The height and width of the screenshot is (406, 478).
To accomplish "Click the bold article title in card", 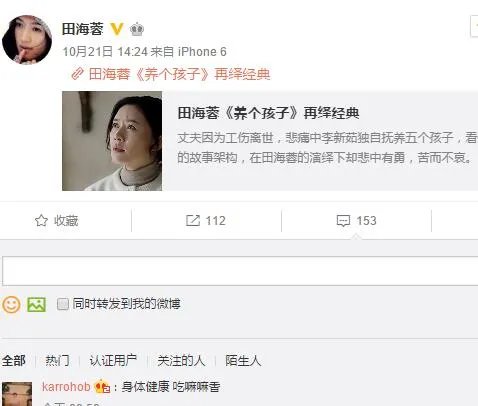I will click(268, 113).
